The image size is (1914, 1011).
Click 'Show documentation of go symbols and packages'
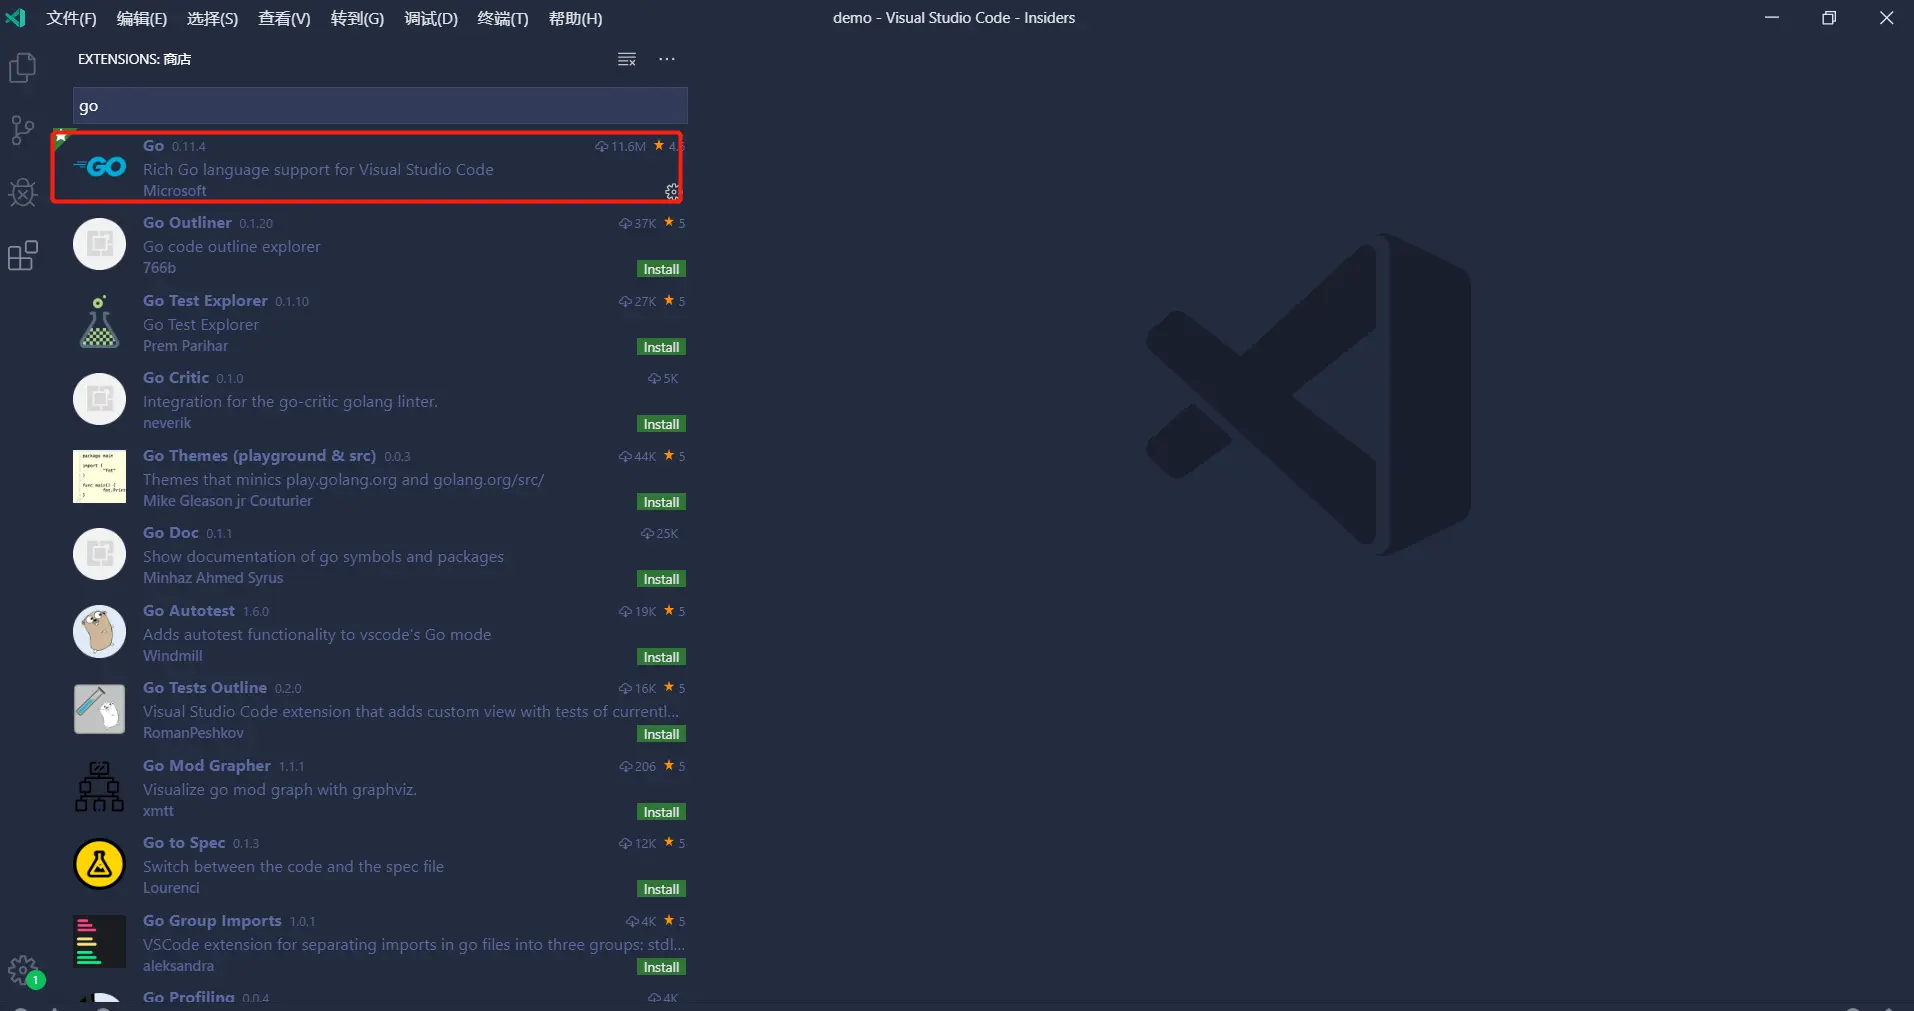click(x=323, y=557)
